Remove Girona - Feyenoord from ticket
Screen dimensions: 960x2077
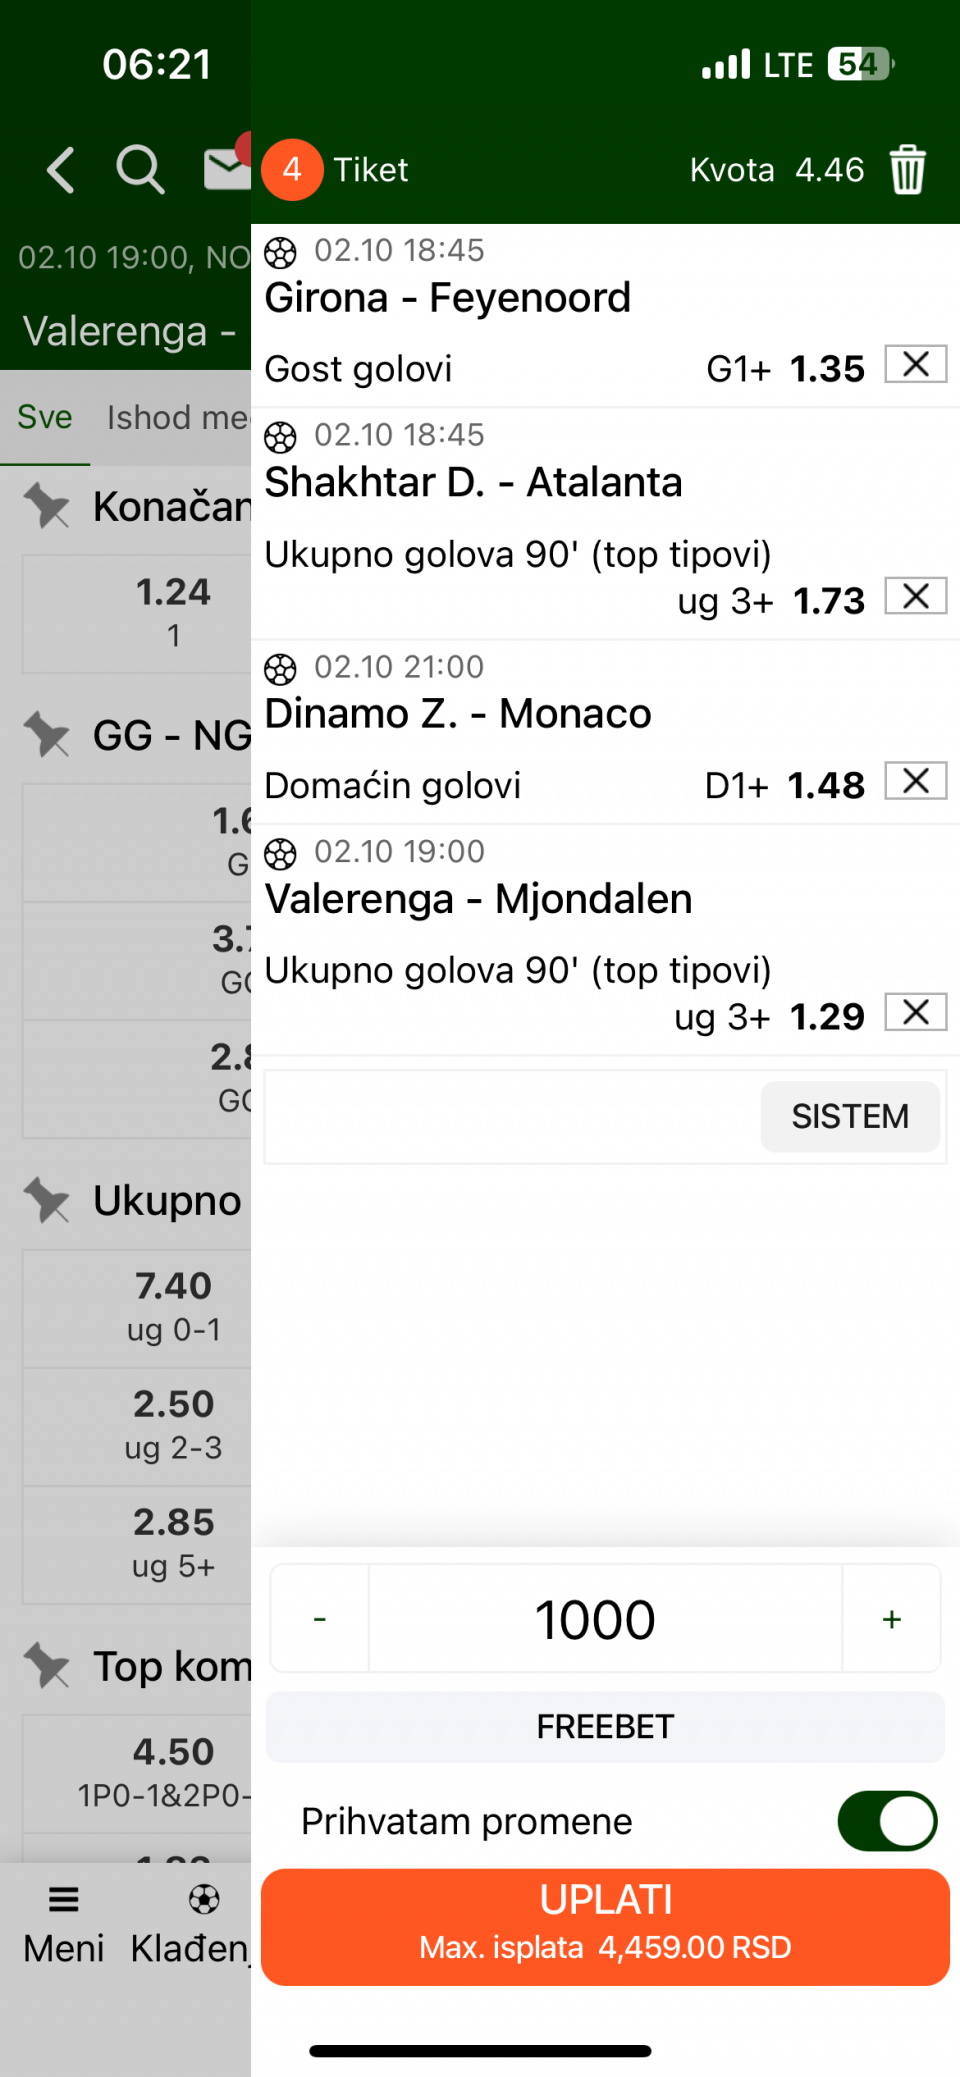(915, 365)
